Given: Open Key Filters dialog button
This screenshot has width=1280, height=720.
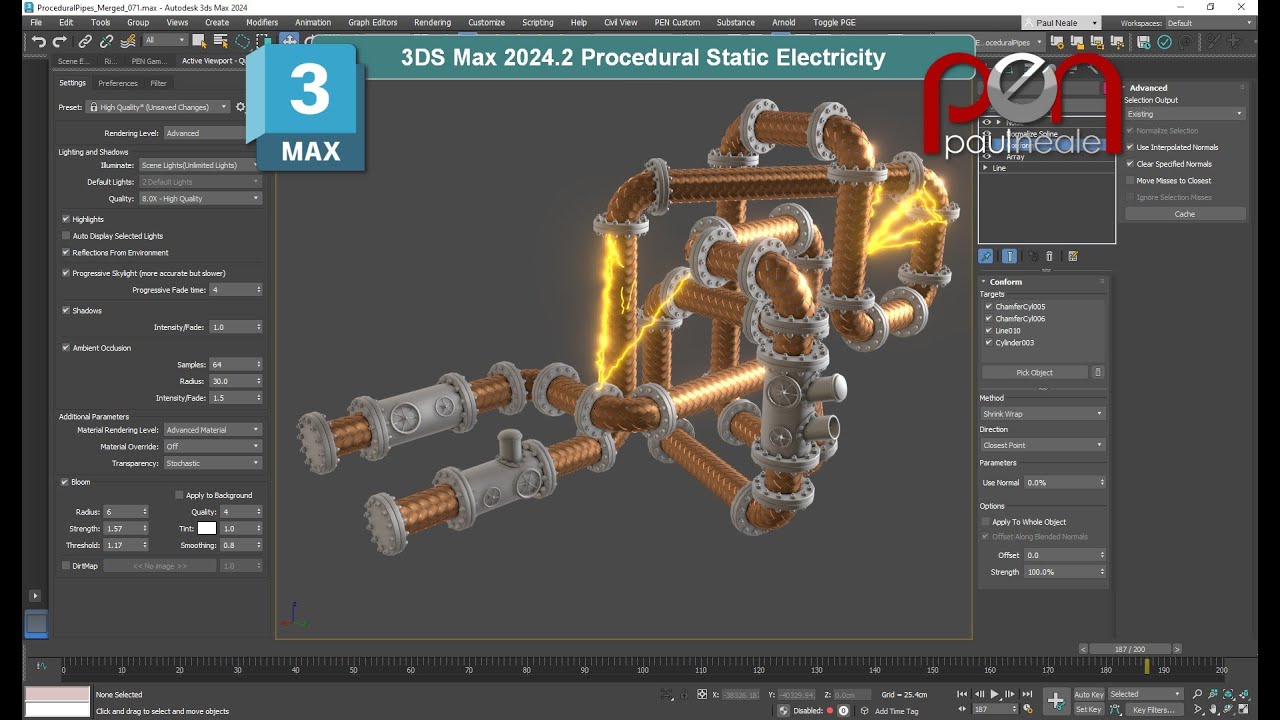Looking at the screenshot, I should (1153, 710).
